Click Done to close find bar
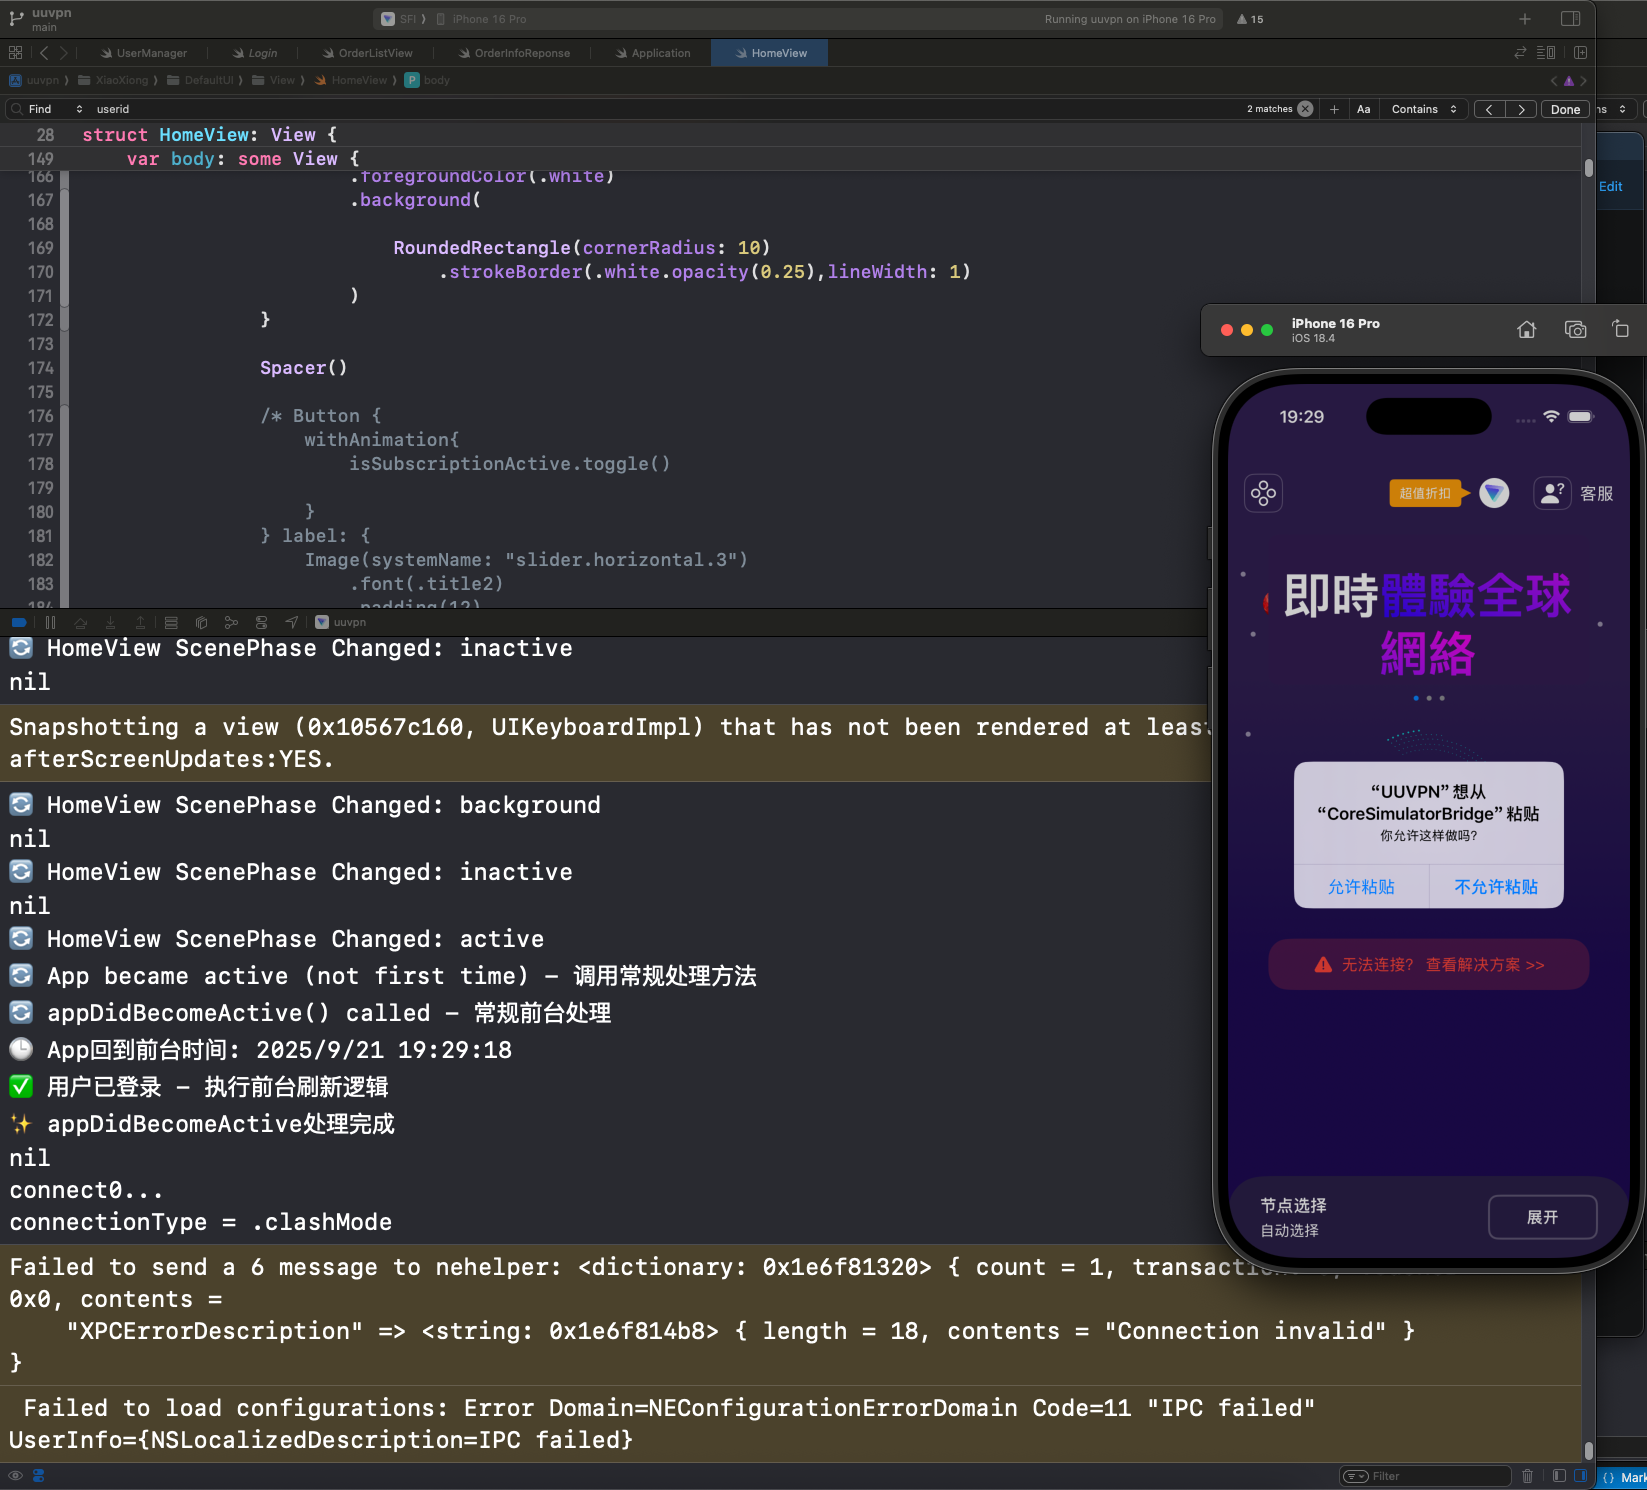This screenshot has height=1490, width=1647. tap(1565, 109)
